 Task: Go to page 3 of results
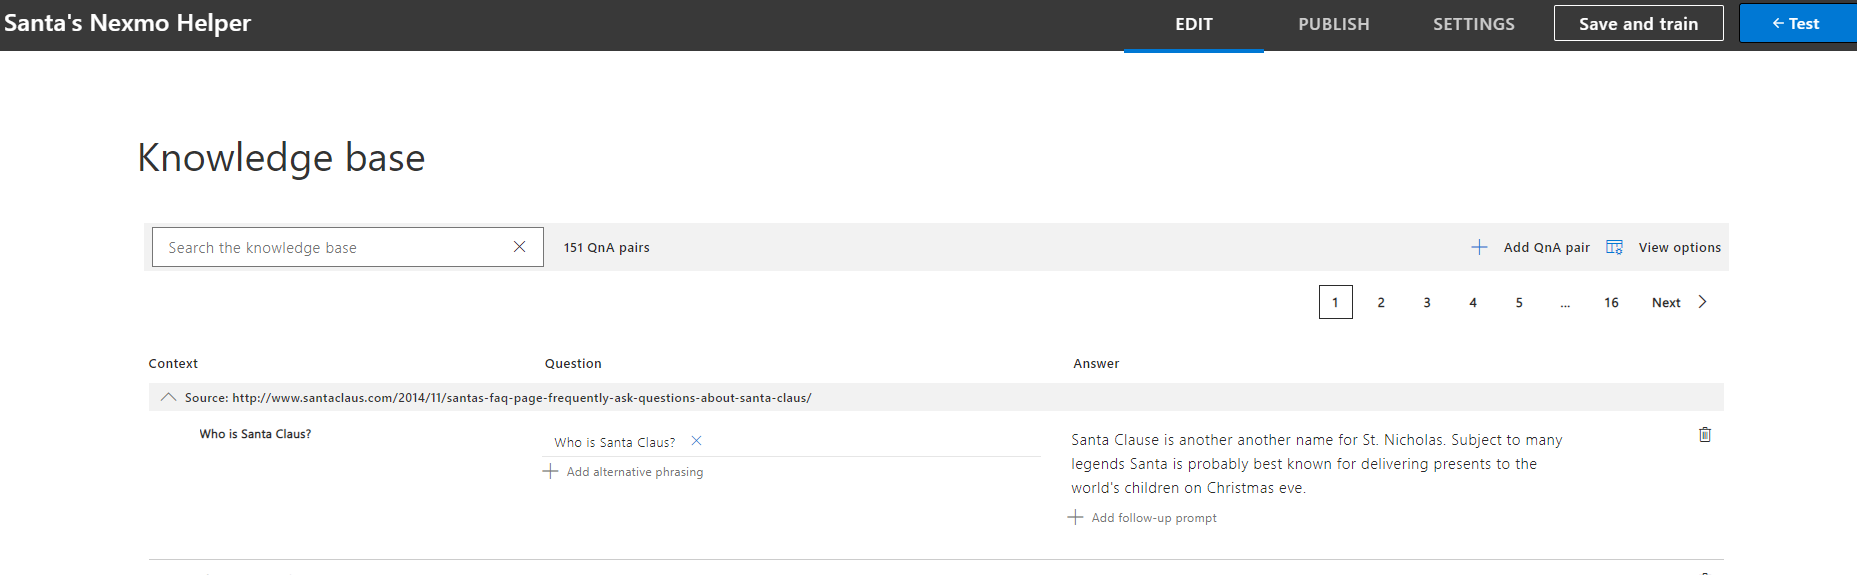pos(1427,302)
